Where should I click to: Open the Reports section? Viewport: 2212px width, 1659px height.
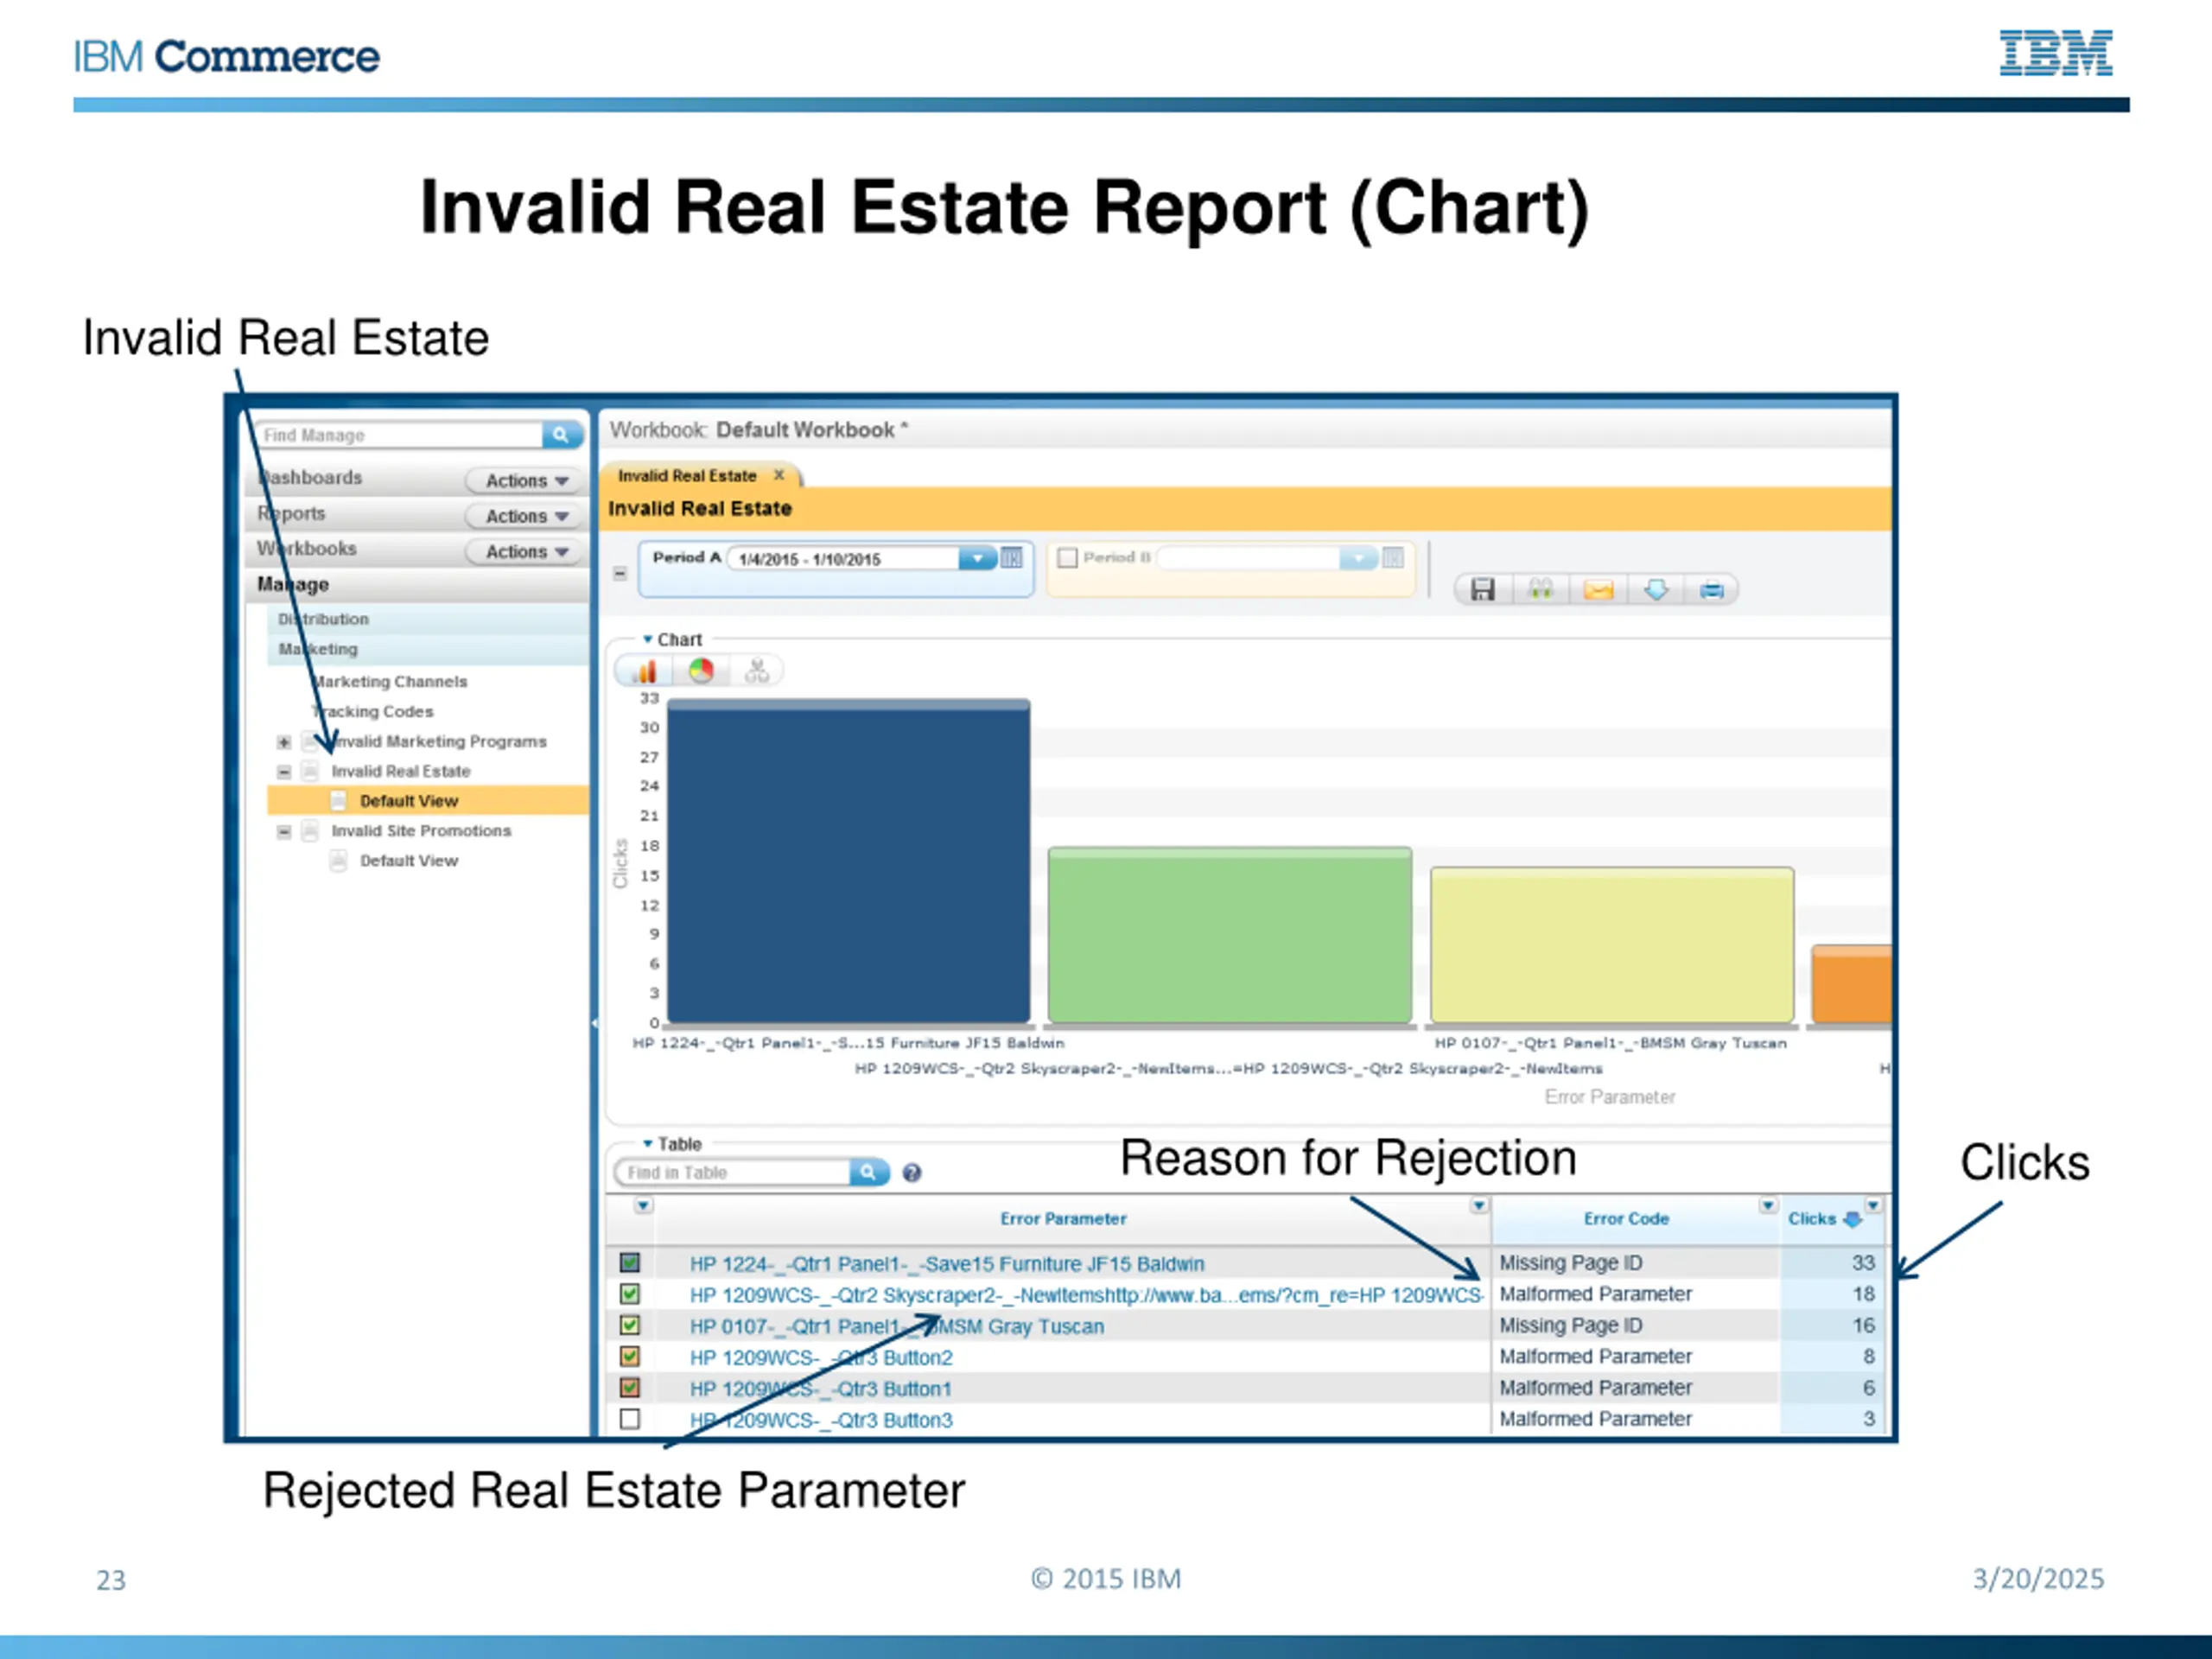point(291,513)
